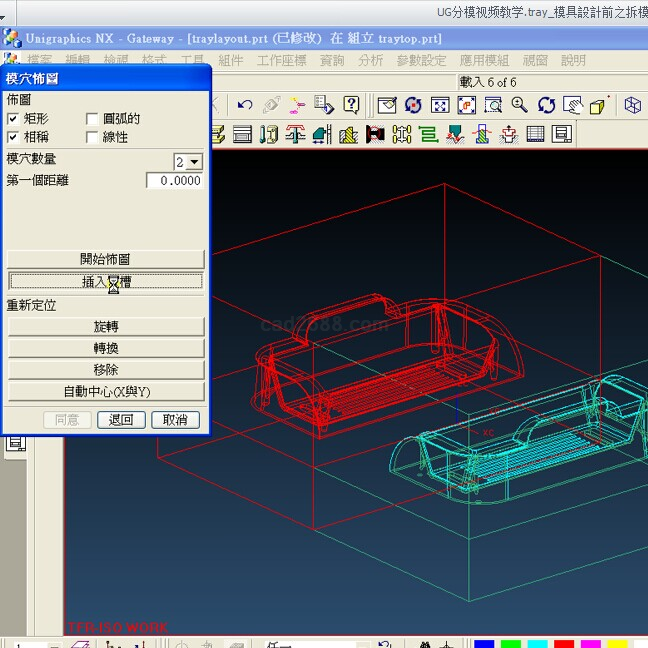
Task: Click the Undo arrow toolbar icon
Action: click(x=245, y=105)
